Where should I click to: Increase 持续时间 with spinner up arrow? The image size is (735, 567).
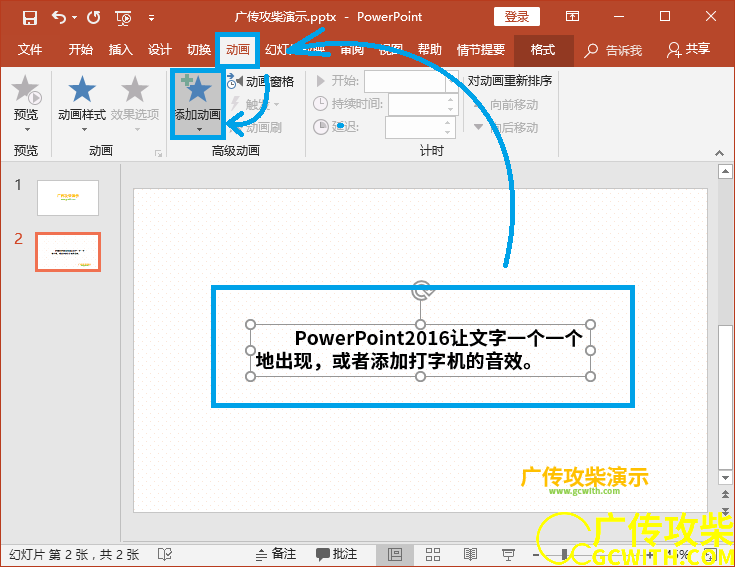pyautogui.click(x=450, y=99)
